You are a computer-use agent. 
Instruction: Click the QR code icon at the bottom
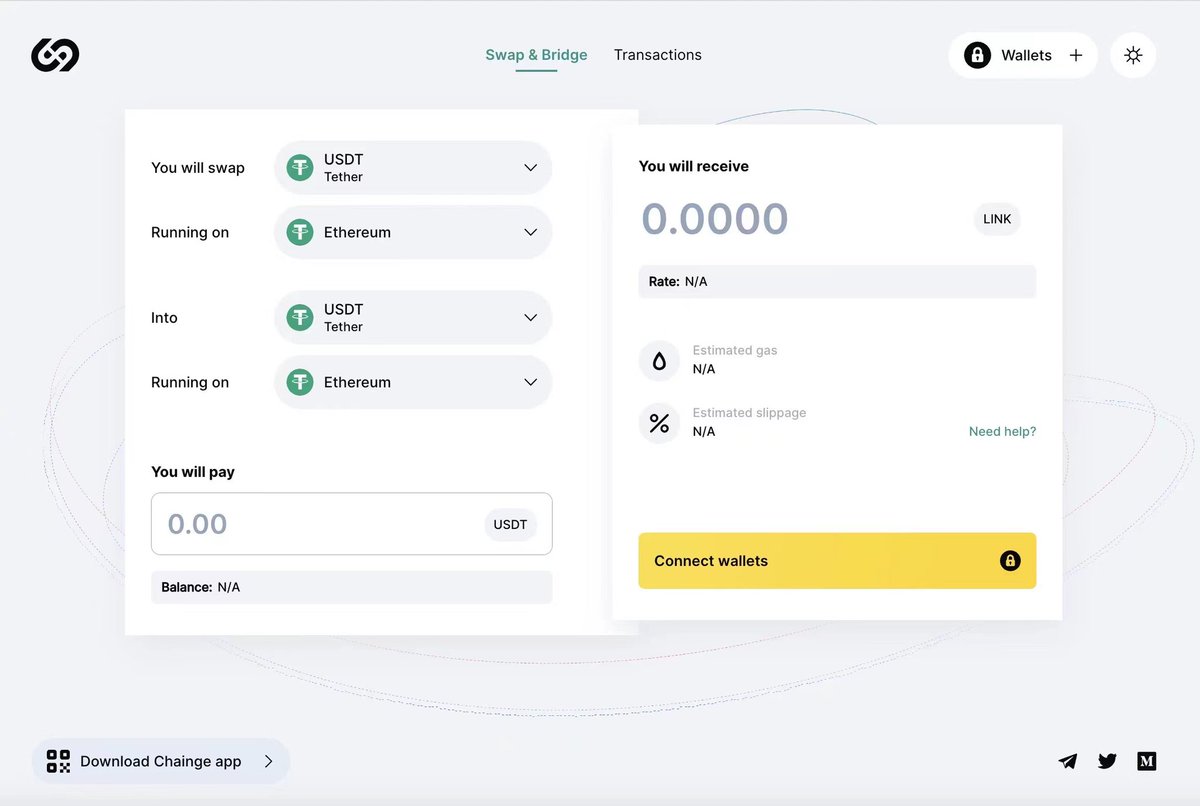coord(59,761)
